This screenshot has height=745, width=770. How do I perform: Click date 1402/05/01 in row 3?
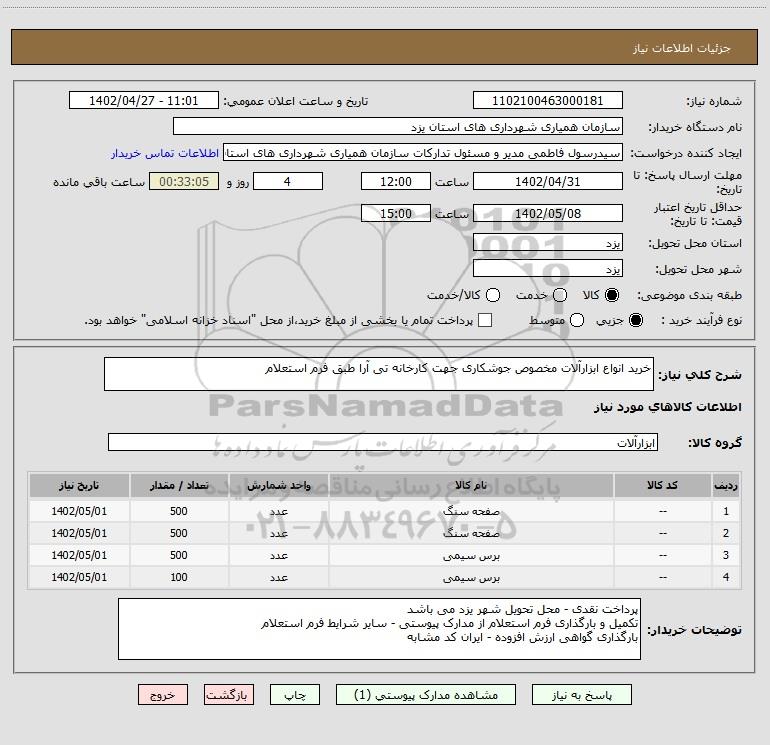point(79,555)
